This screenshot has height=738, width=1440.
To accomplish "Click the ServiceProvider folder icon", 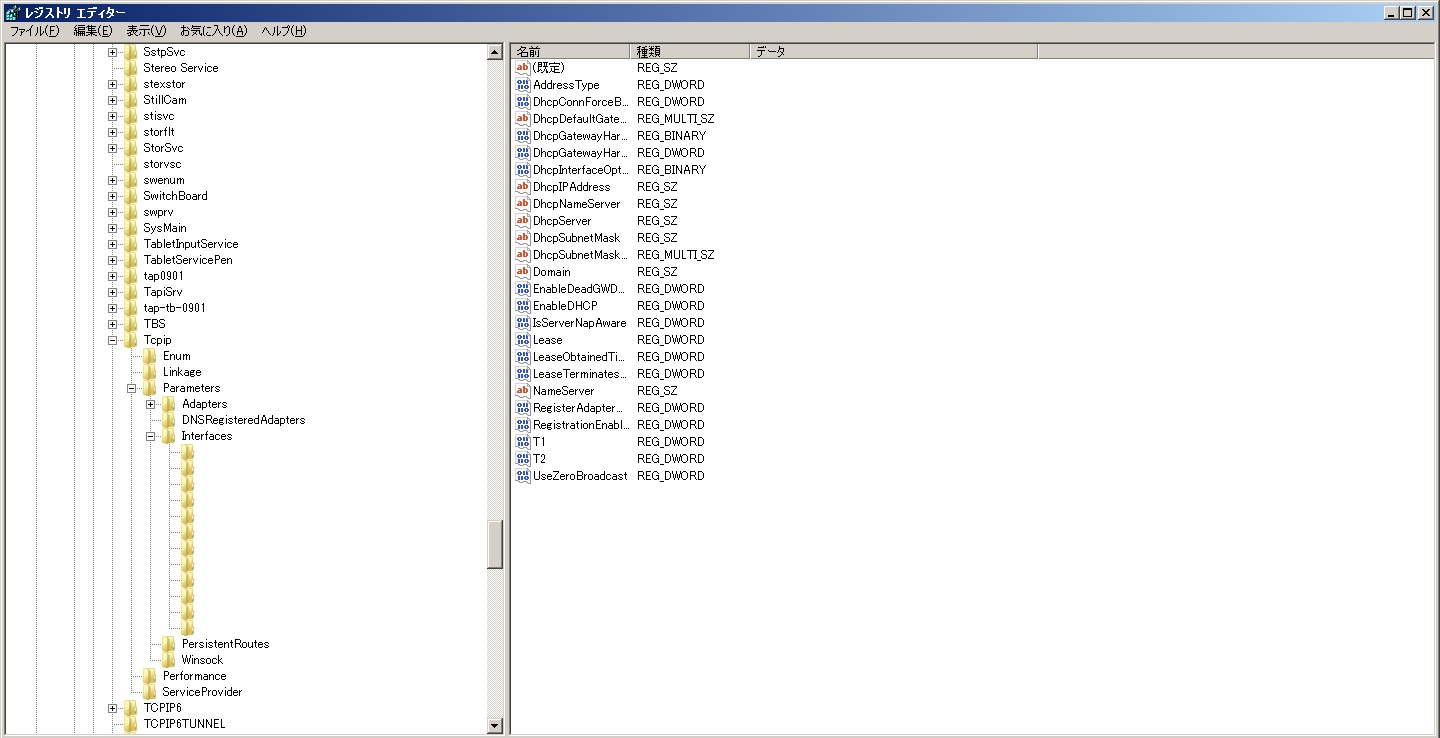I will pos(150,692).
